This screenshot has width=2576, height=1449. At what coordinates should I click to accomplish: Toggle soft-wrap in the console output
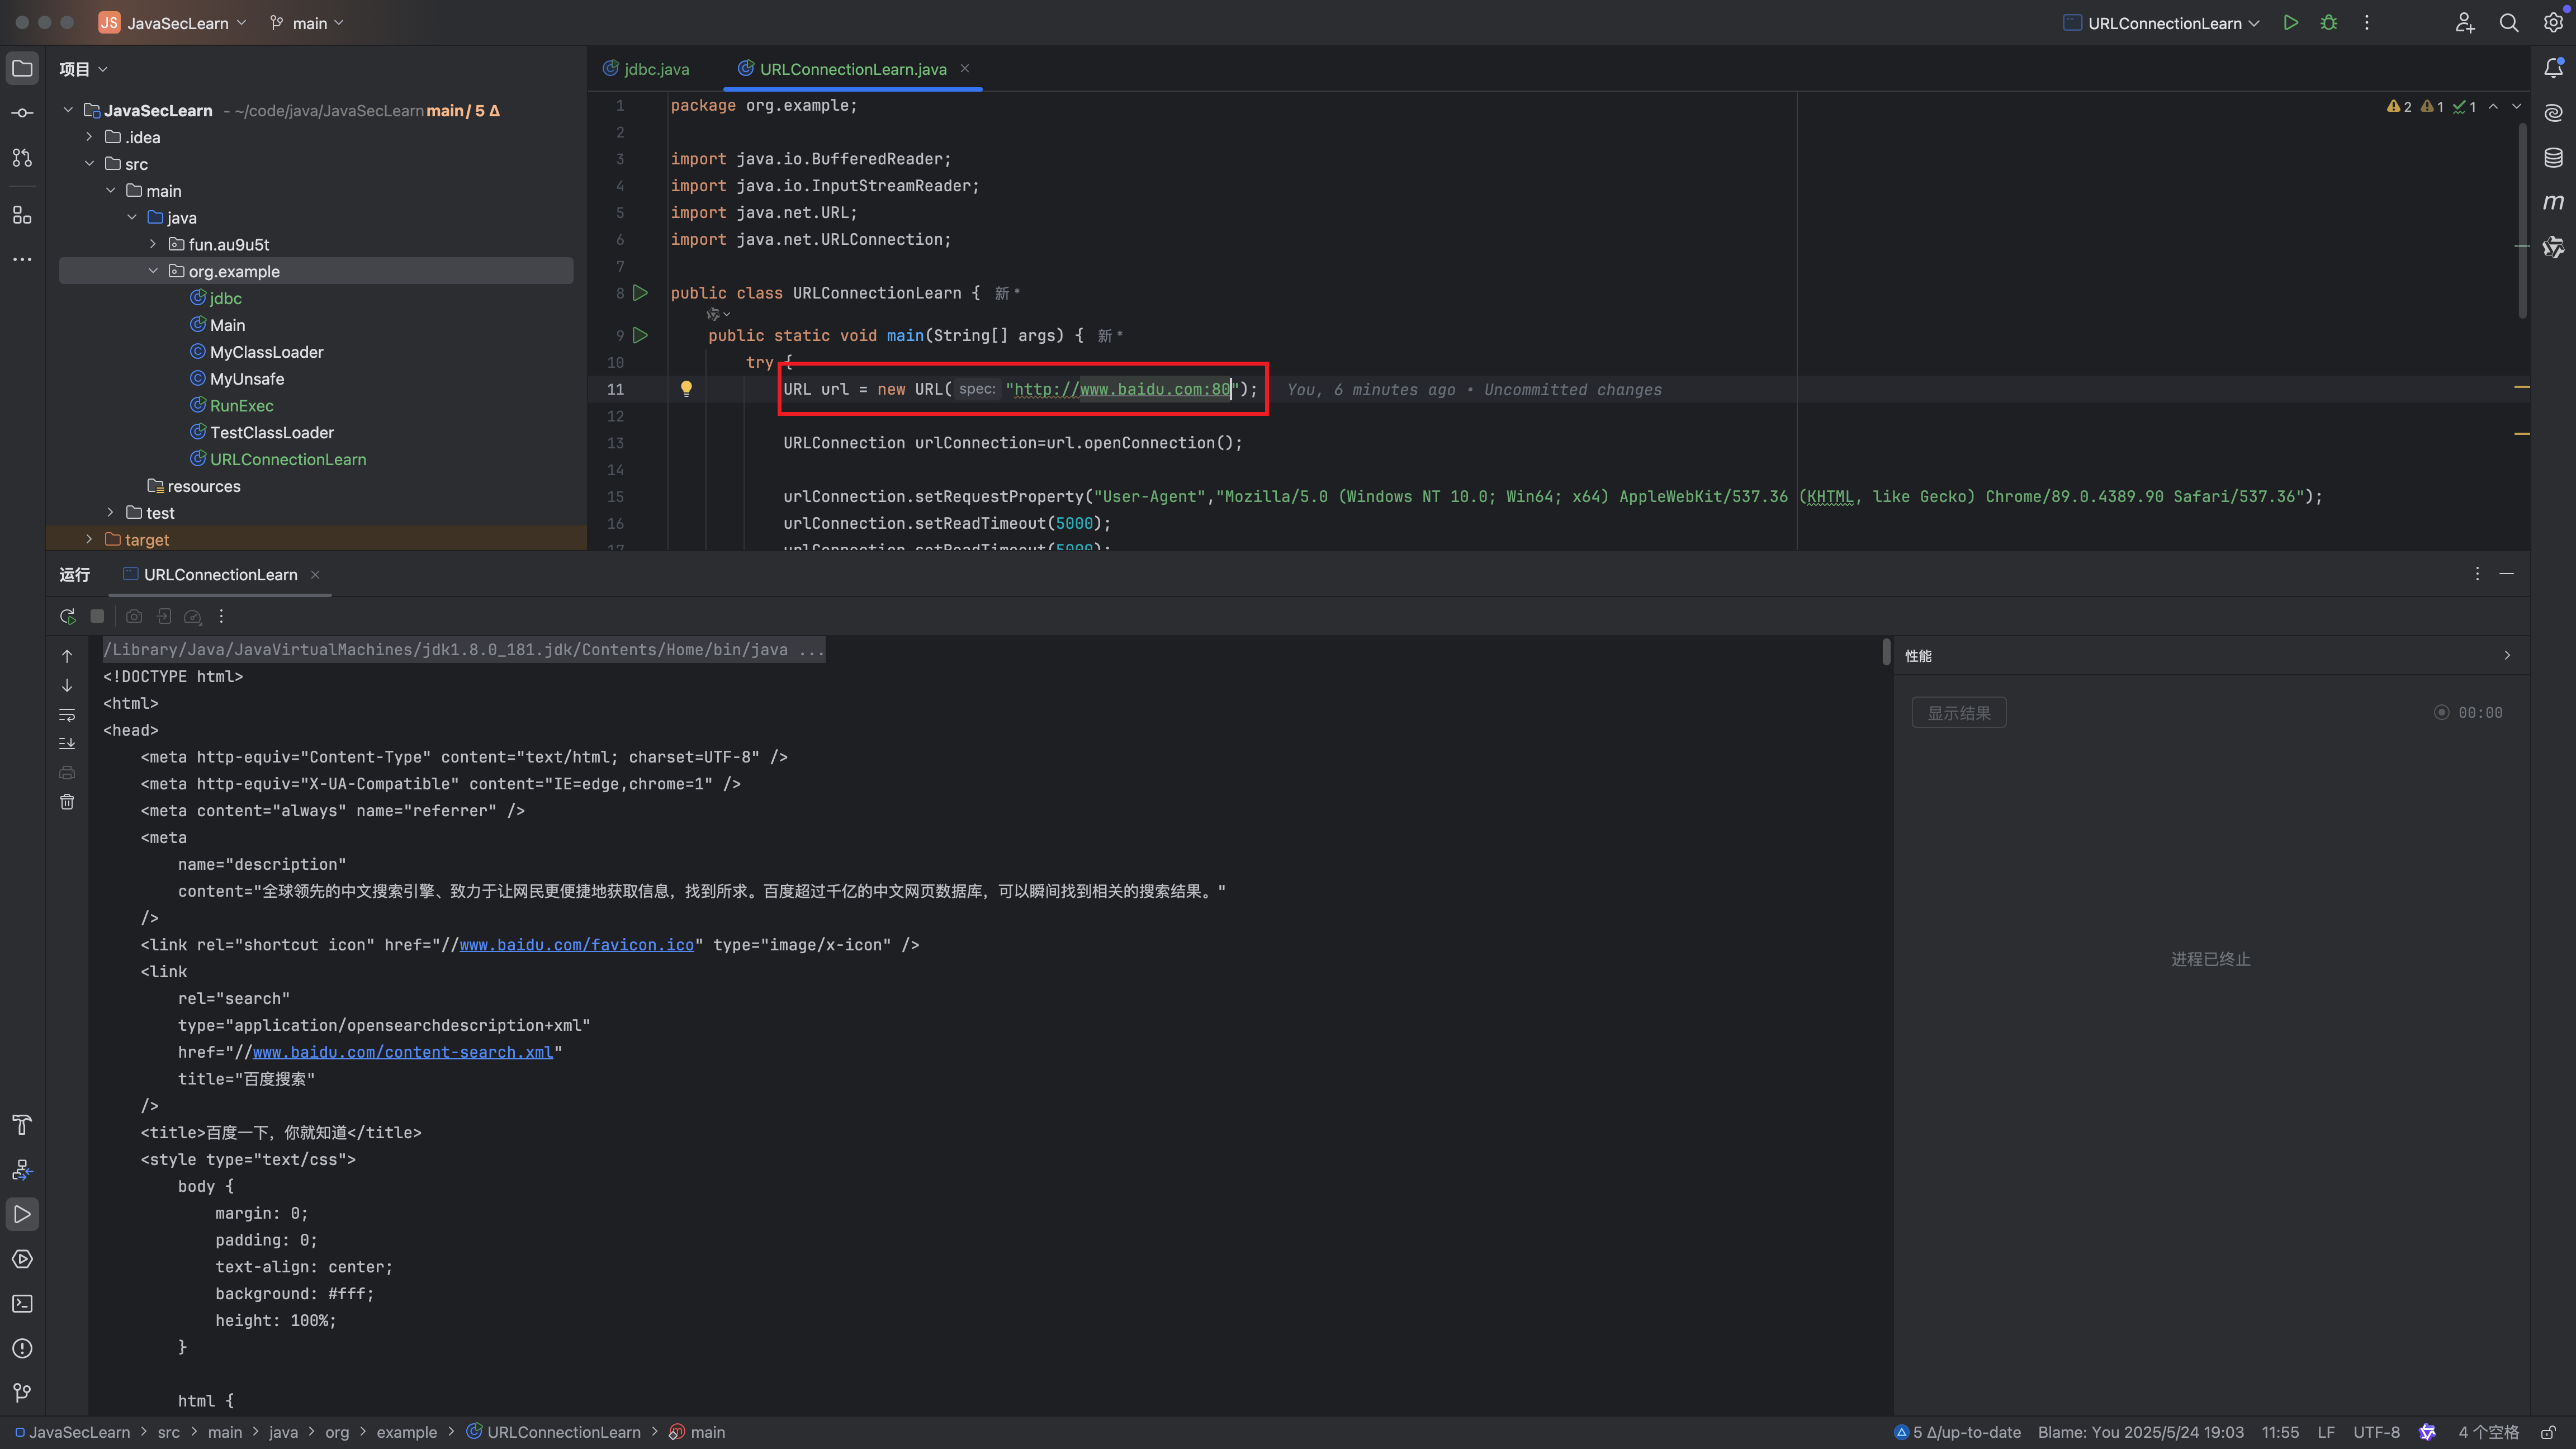click(x=67, y=714)
